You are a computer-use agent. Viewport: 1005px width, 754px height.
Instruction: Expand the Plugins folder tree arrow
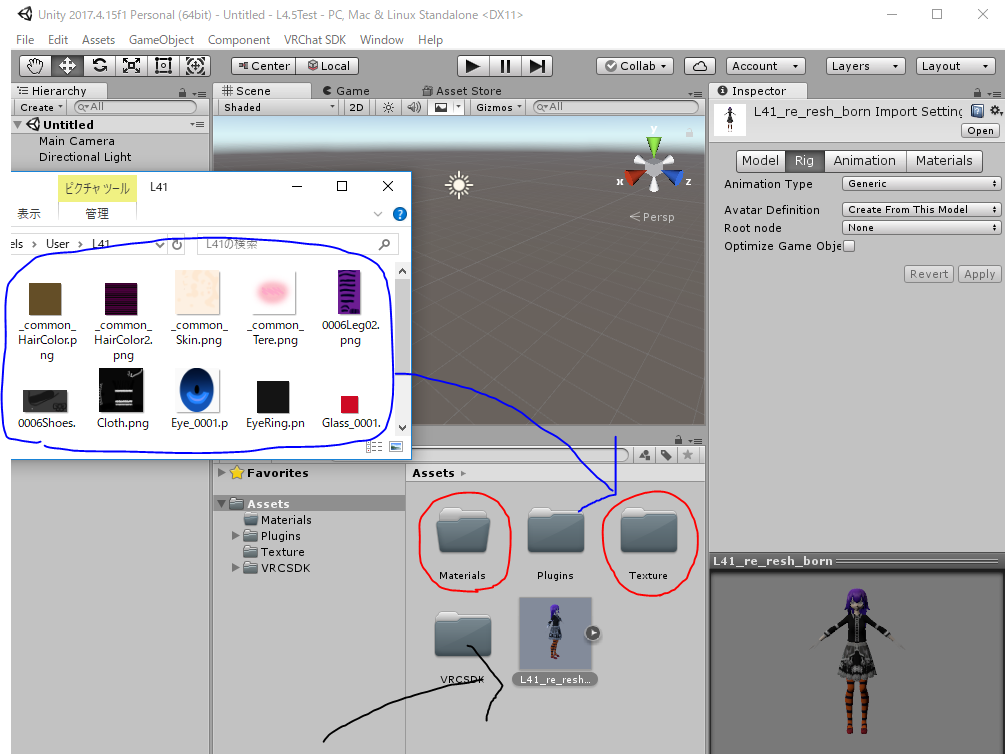coord(235,535)
